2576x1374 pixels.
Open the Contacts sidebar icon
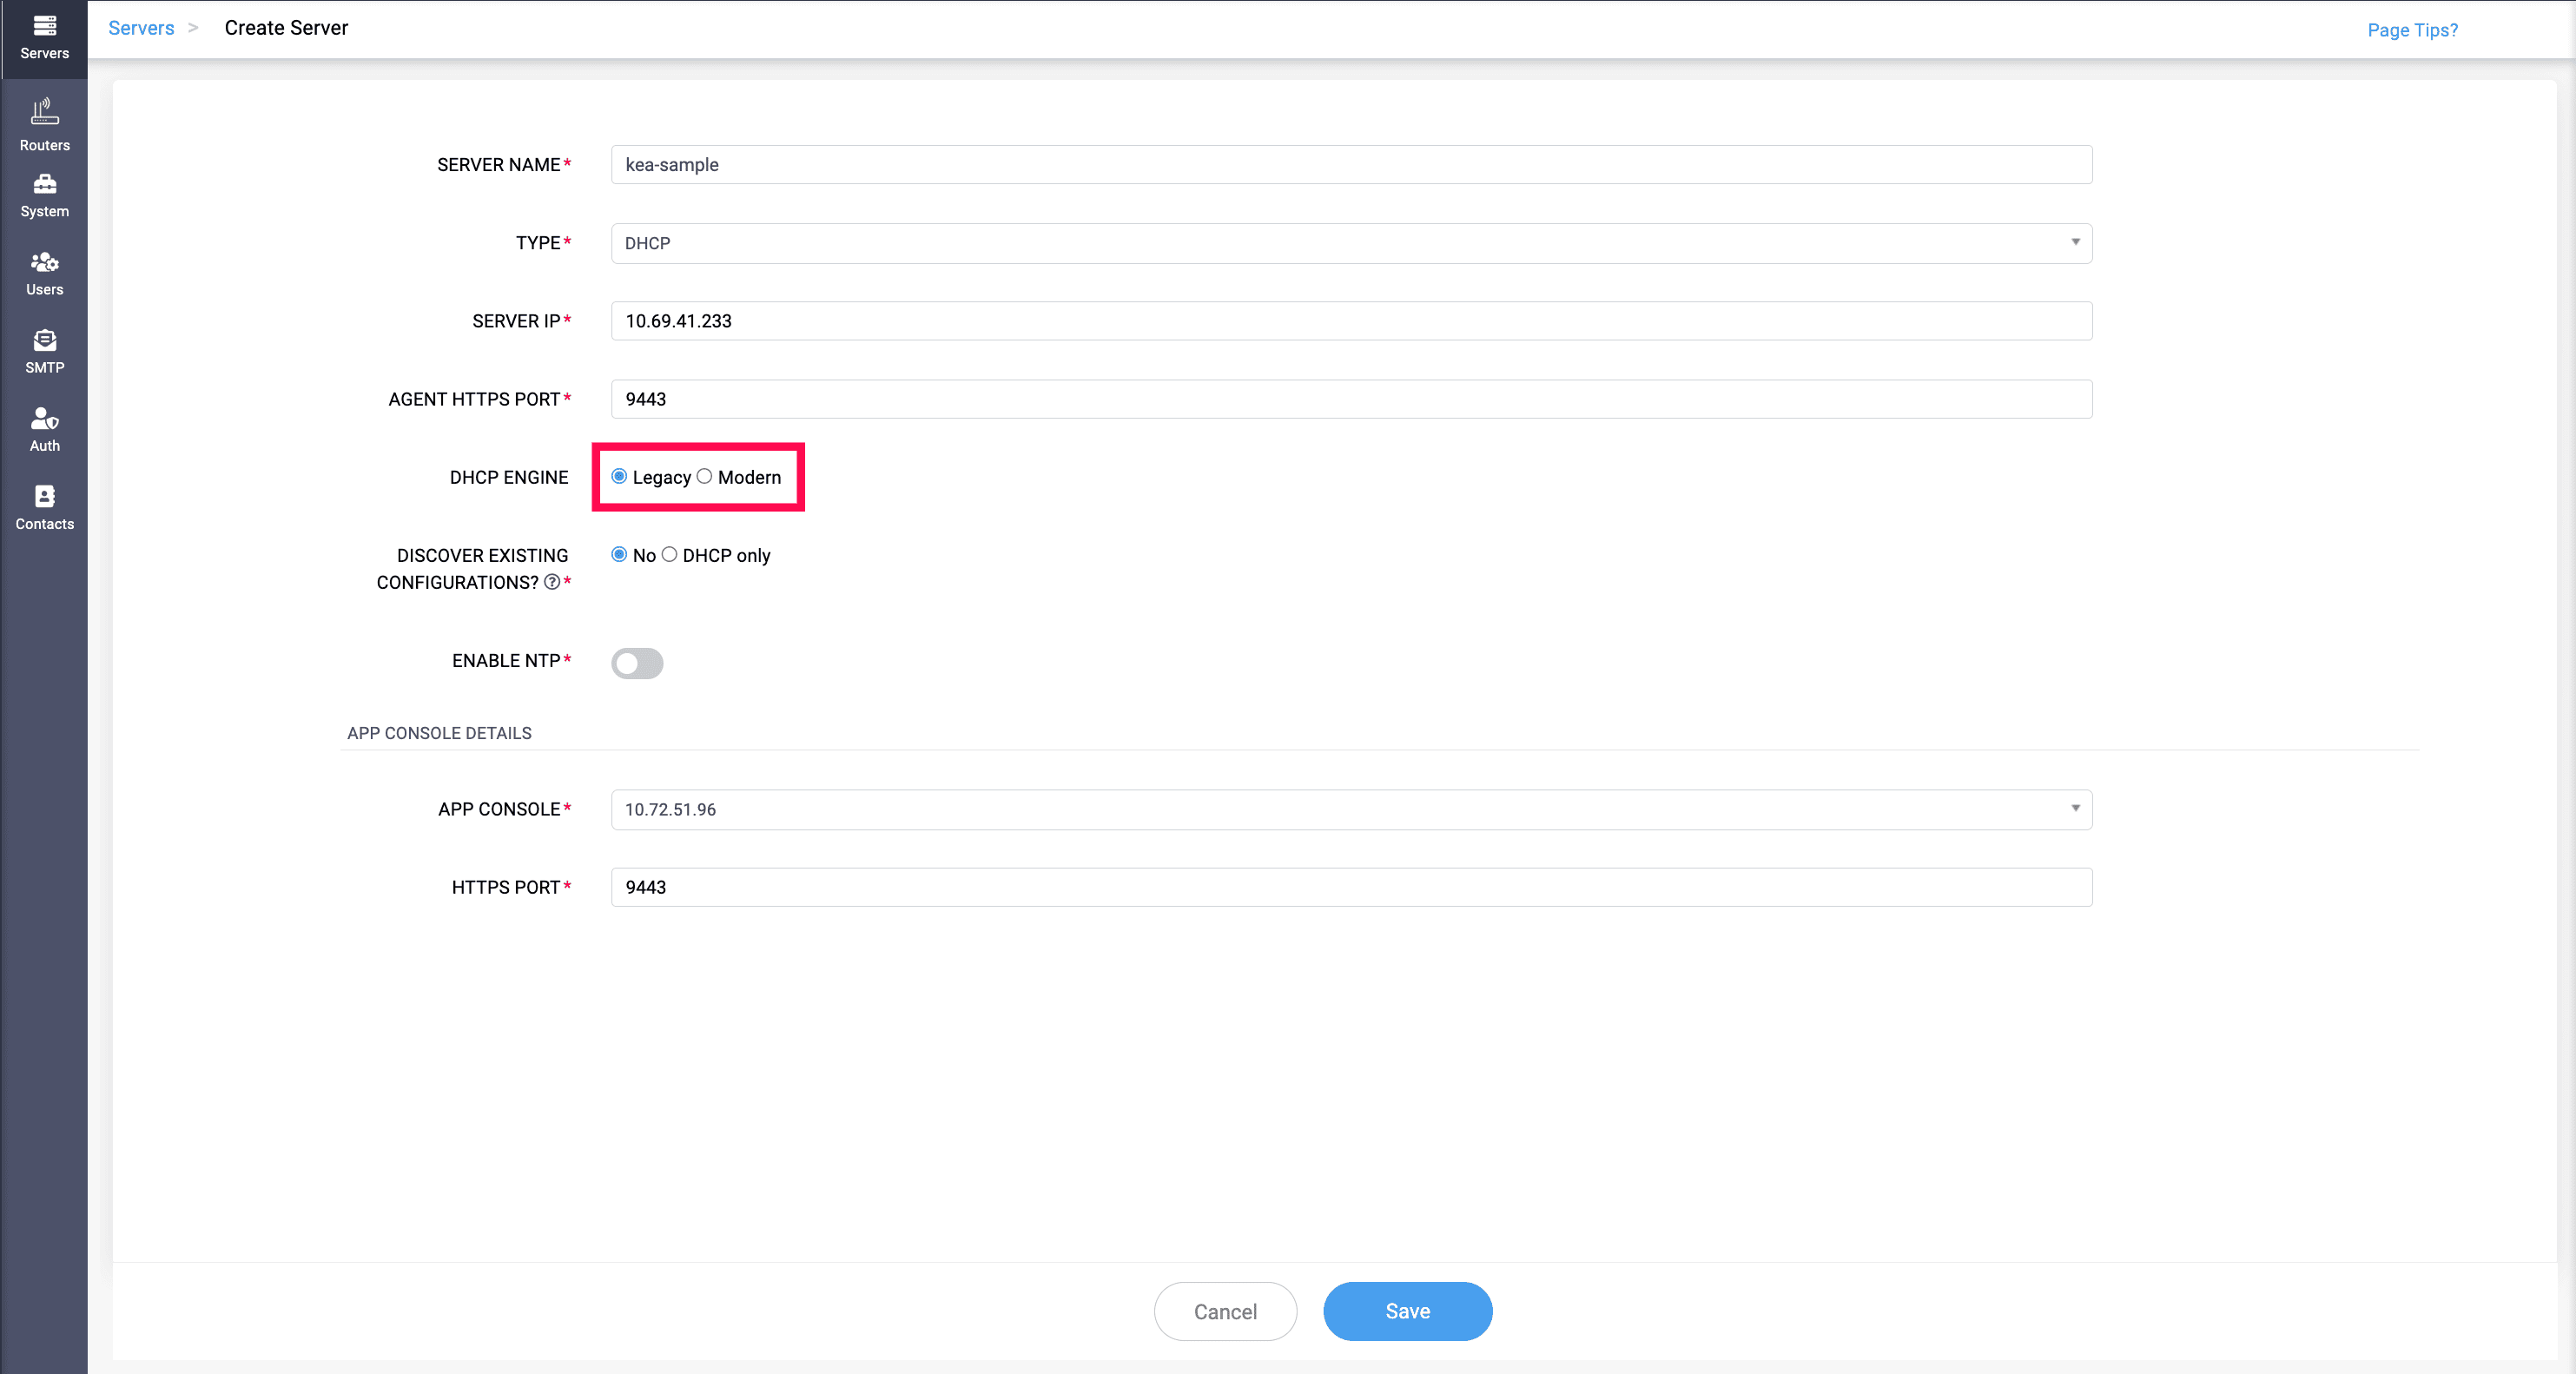point(44,508)
